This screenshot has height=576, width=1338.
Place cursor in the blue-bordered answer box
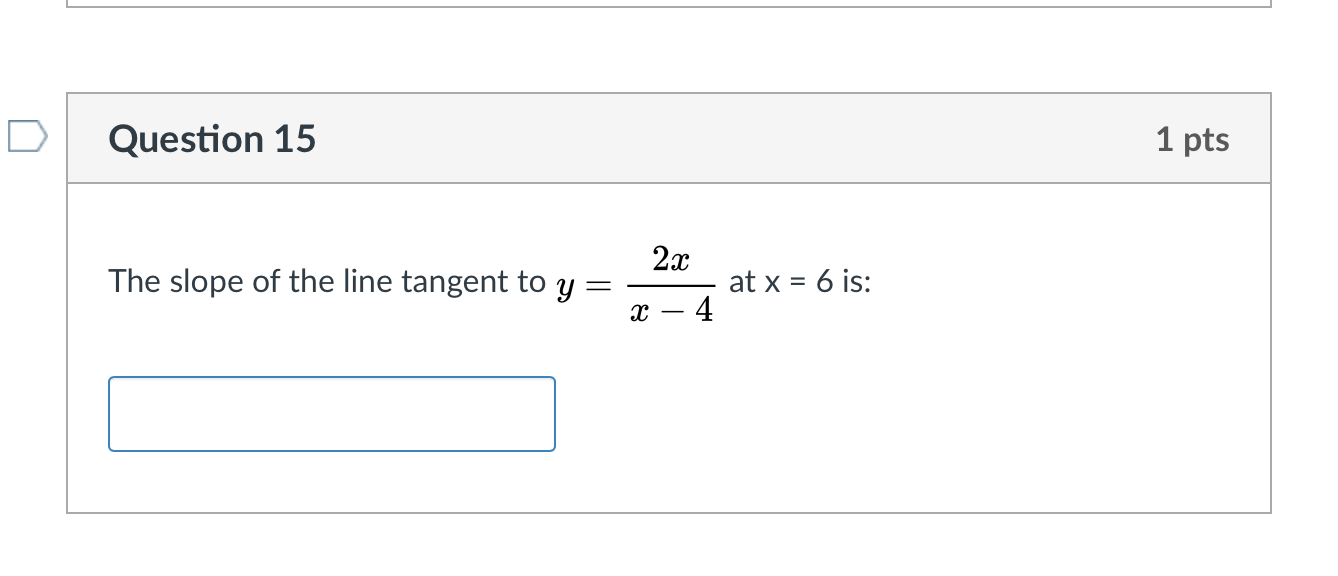coord(331,414)
